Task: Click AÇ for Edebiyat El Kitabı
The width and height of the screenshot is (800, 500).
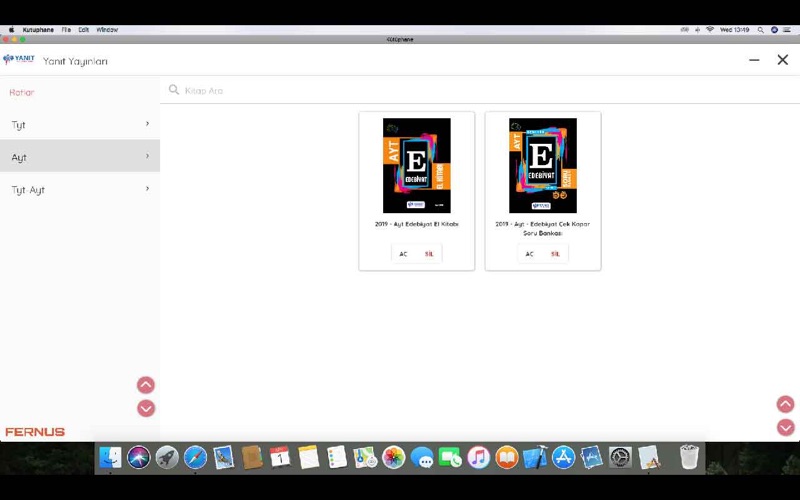Action: tap(403, 254)
